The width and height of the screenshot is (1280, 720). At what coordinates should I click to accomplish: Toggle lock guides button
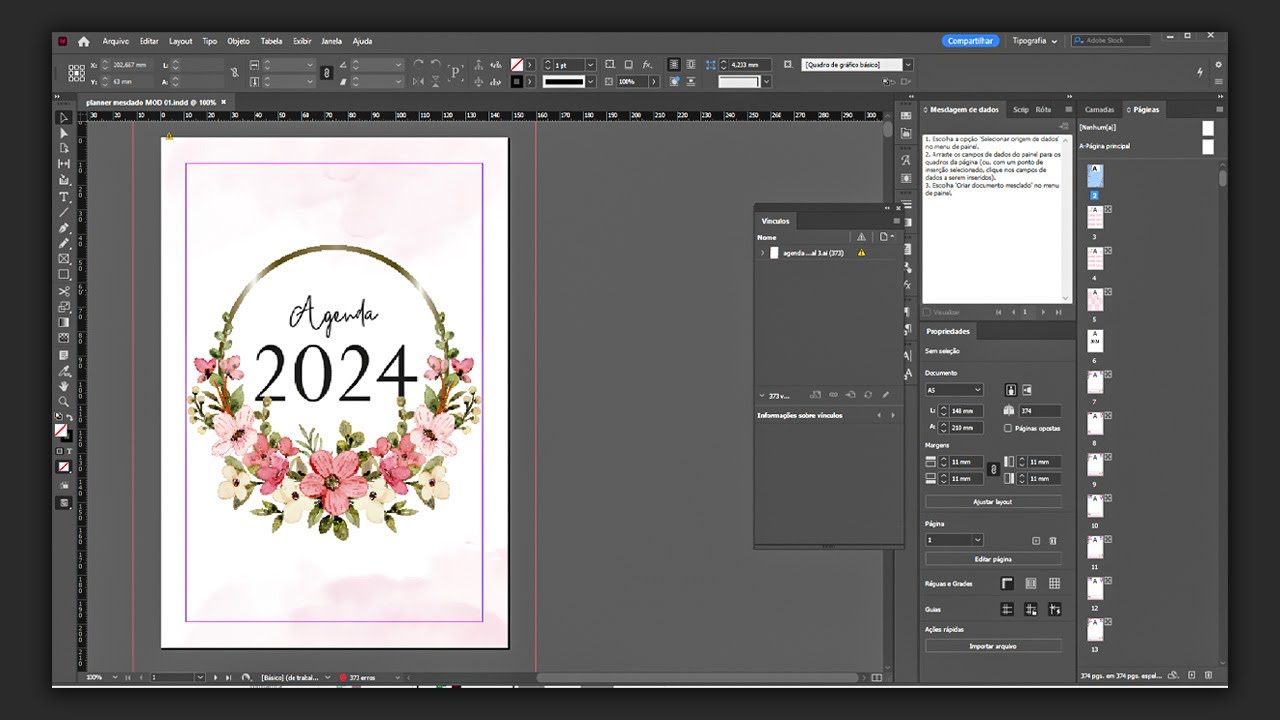coord(1031,609)
